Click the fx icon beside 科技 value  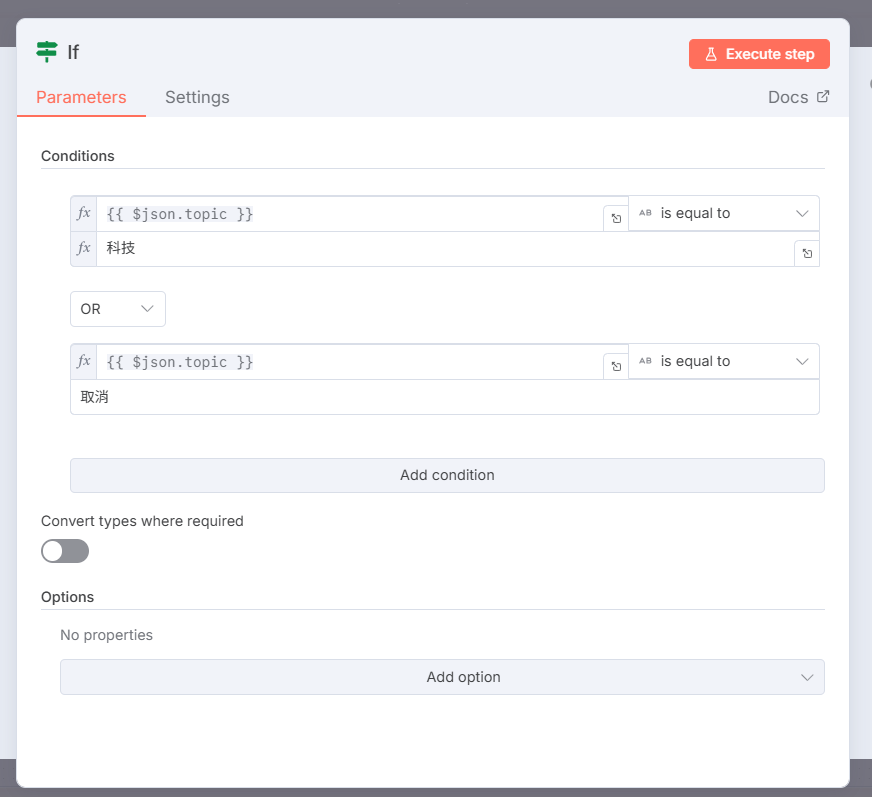tap(84, 248)
